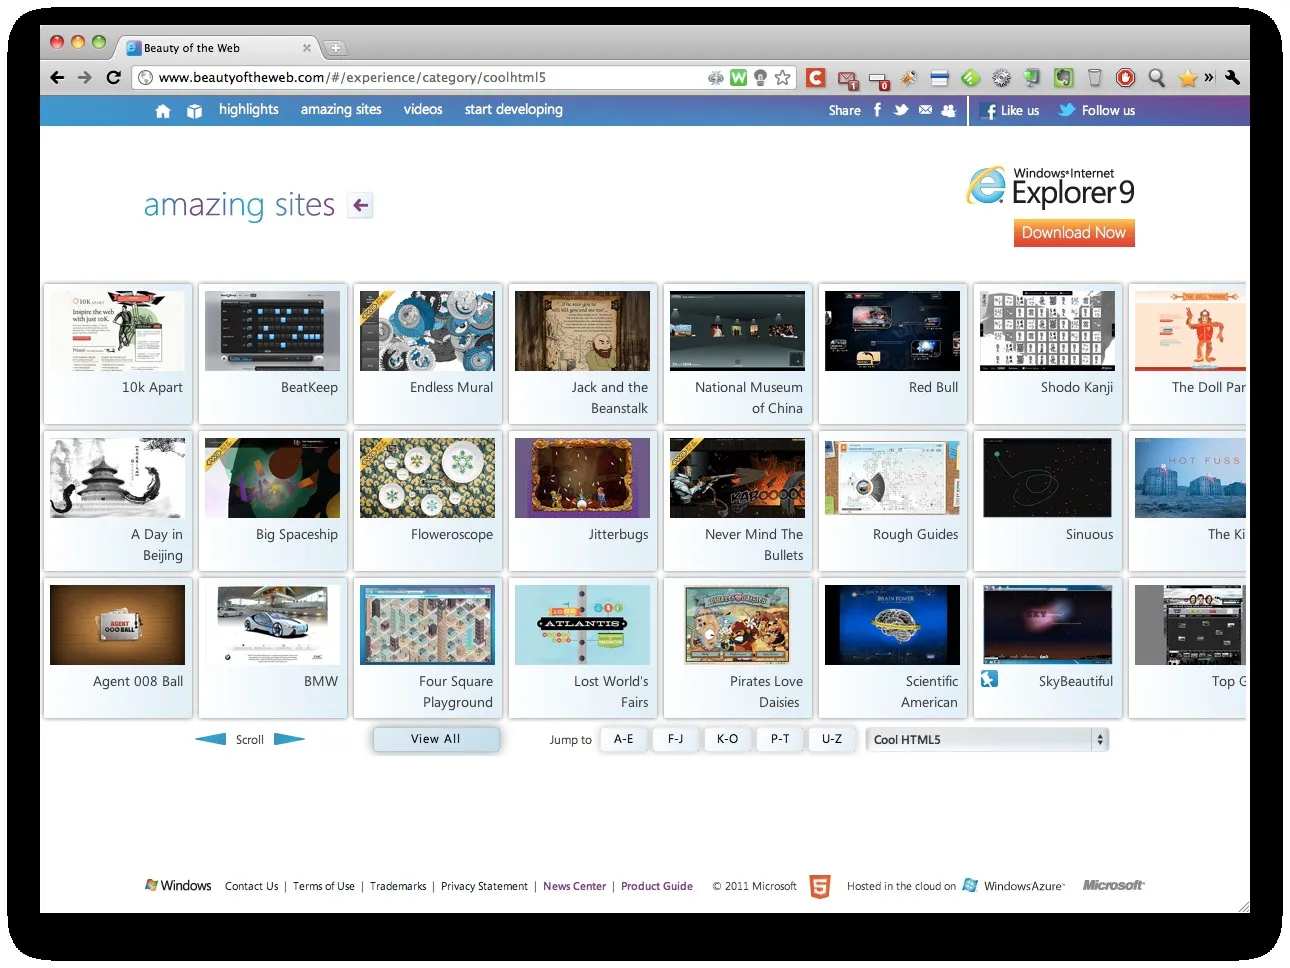Jump to sites U-Z

pos(832,739)
